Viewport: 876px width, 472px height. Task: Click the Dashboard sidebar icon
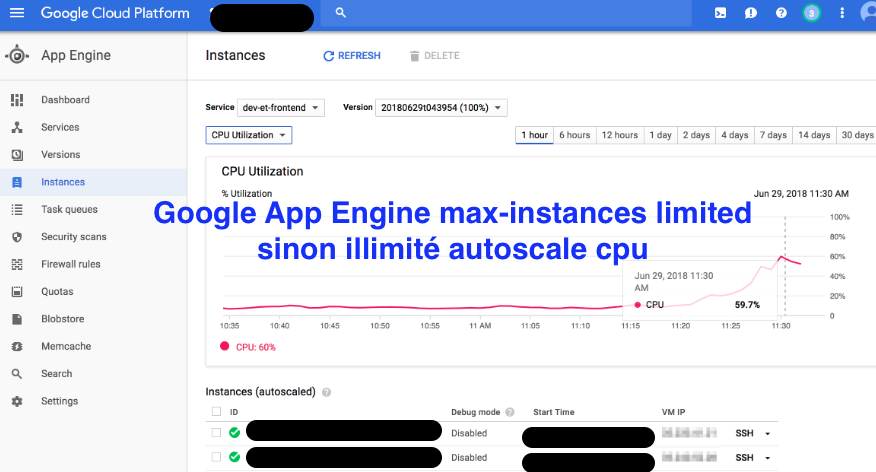[x=17, y=99]
